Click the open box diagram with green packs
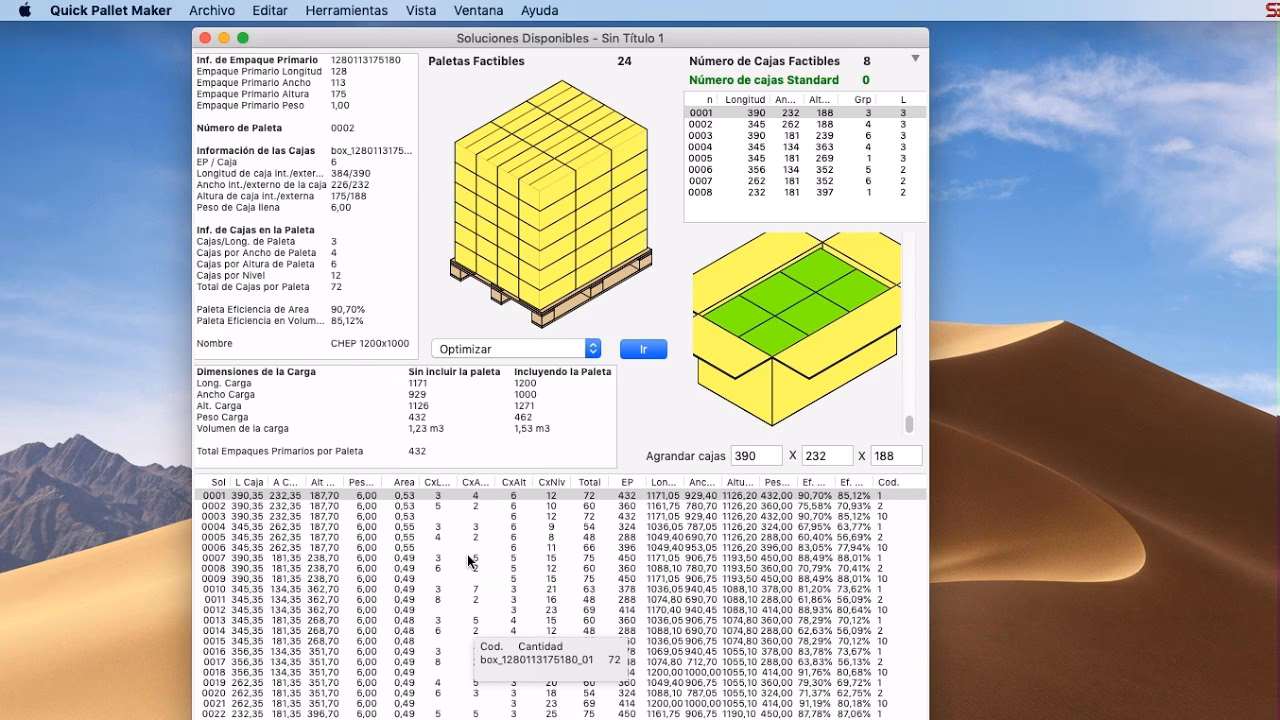This screenshot has width=1280, height=720. pos(795,330)
